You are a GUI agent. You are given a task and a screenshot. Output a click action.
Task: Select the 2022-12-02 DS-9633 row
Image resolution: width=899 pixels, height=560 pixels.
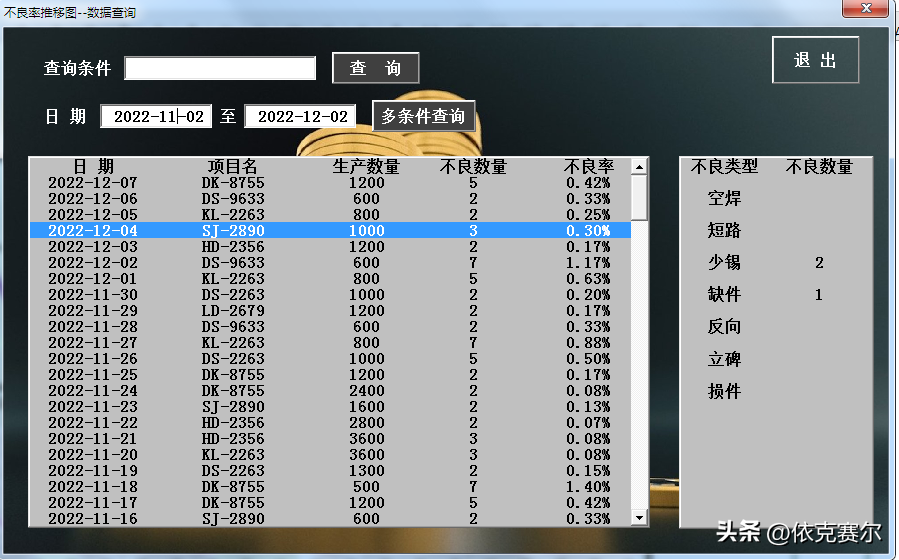330,263
